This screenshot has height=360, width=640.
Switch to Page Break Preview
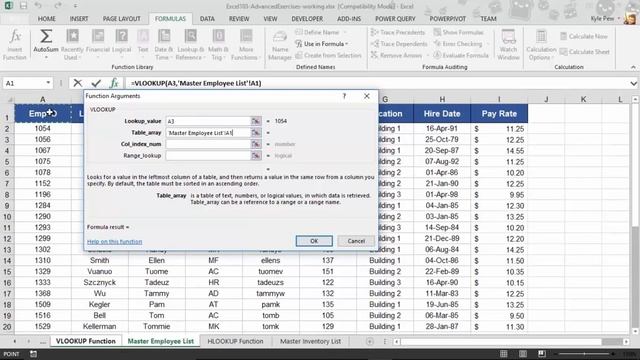pyautogui.click(x=542, y=354)
